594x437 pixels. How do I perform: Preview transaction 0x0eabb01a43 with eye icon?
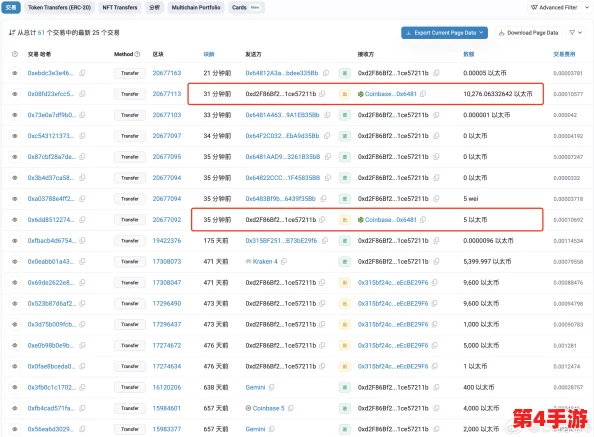pyautogui.click(x=15, y=262)
